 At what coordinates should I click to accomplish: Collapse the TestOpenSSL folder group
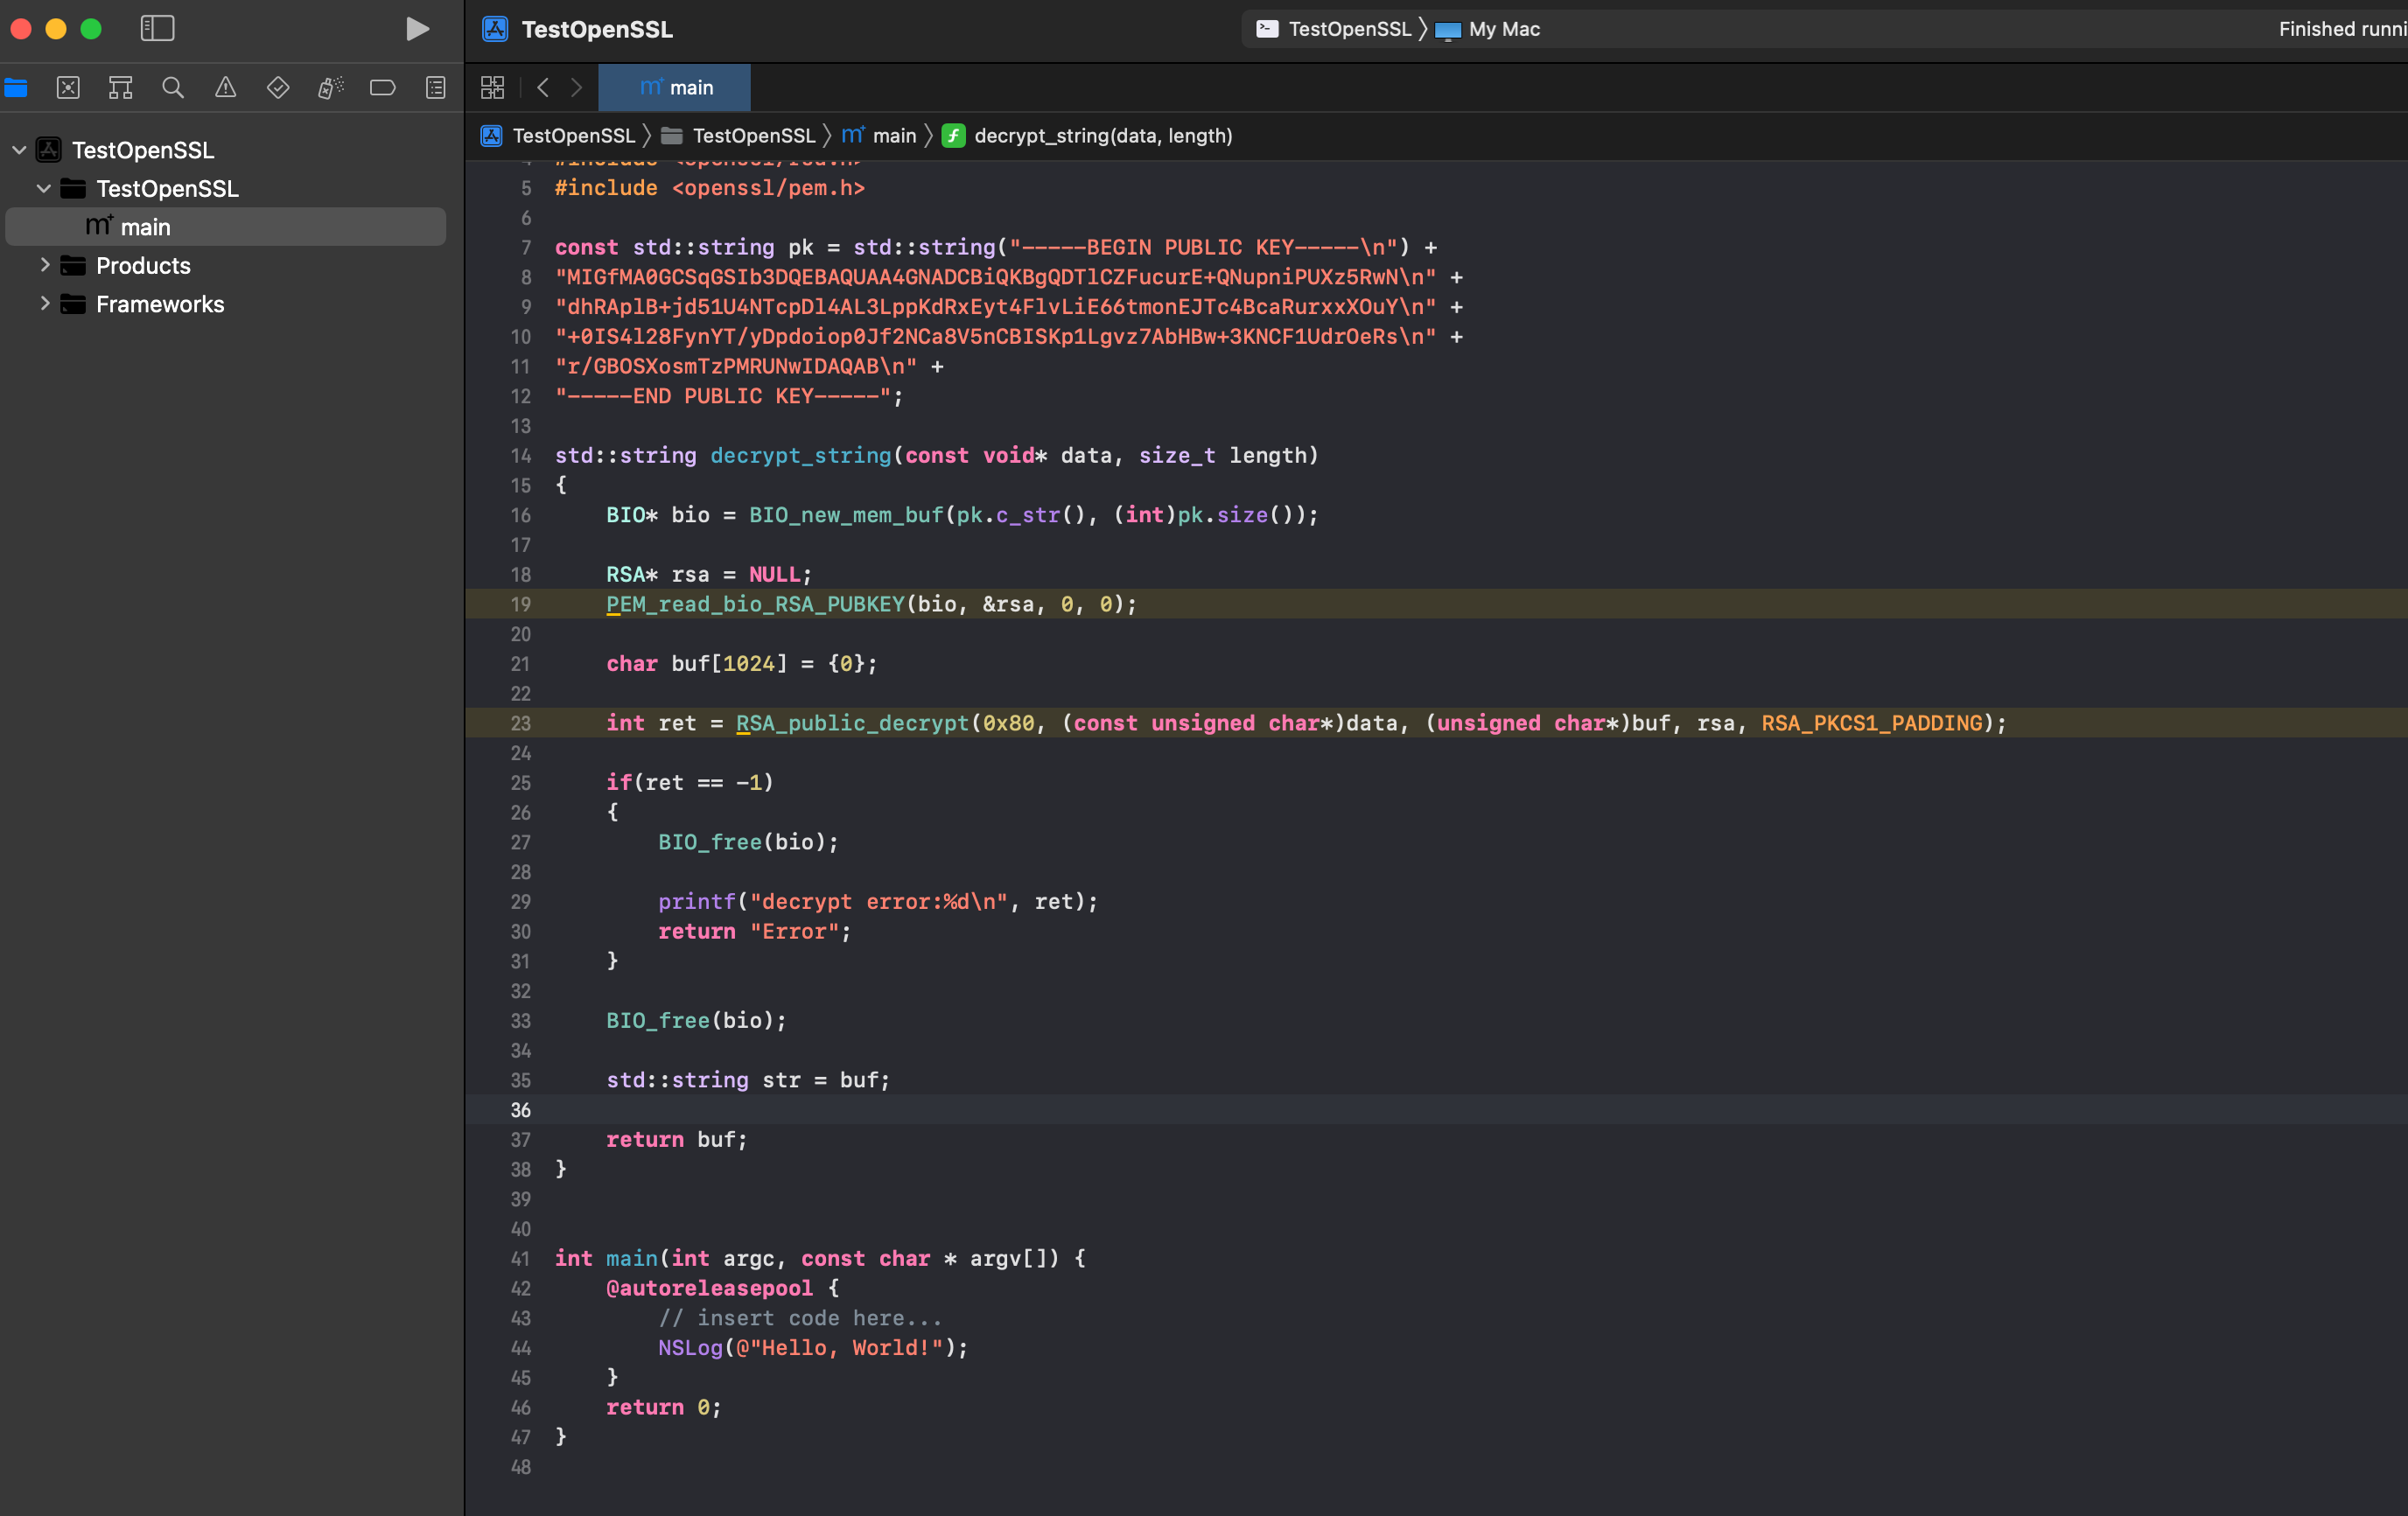[x=44, y=188]
